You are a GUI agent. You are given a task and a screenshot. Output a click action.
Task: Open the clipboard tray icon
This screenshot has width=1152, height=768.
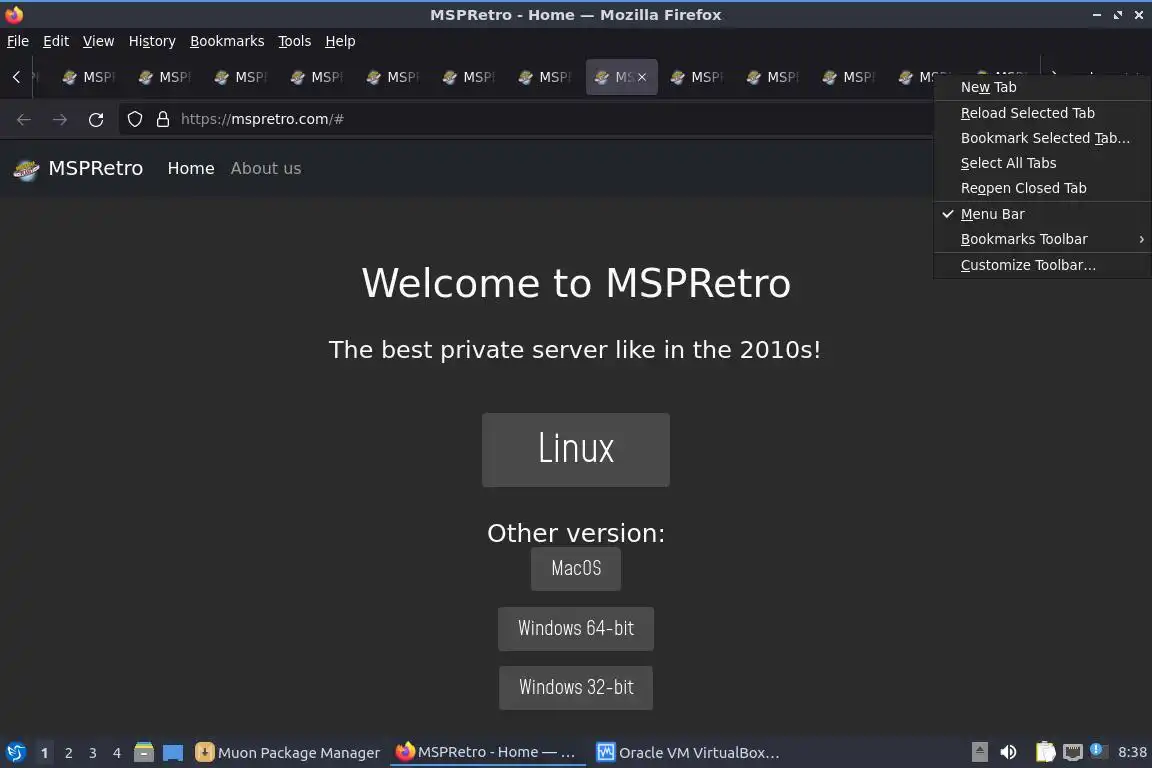point(1045,752)
